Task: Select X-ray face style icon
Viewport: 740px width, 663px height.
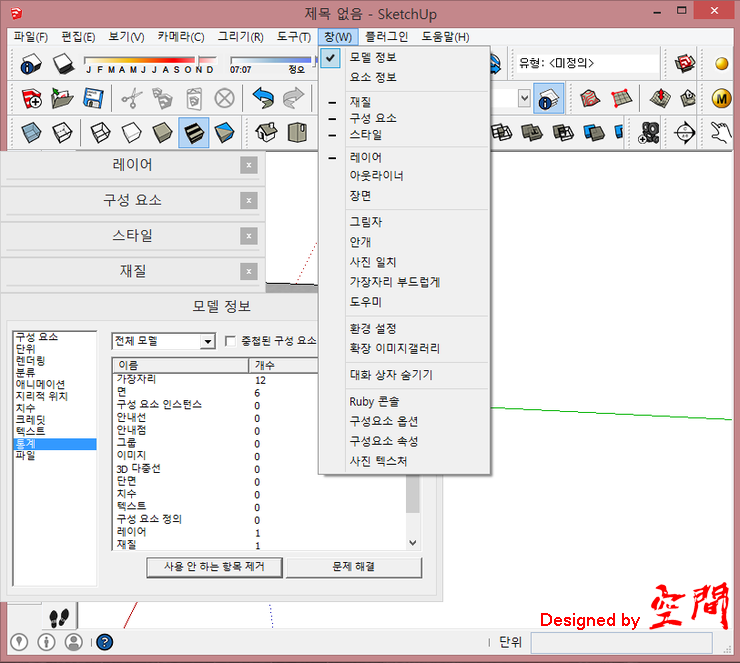Action: [31, 133]
